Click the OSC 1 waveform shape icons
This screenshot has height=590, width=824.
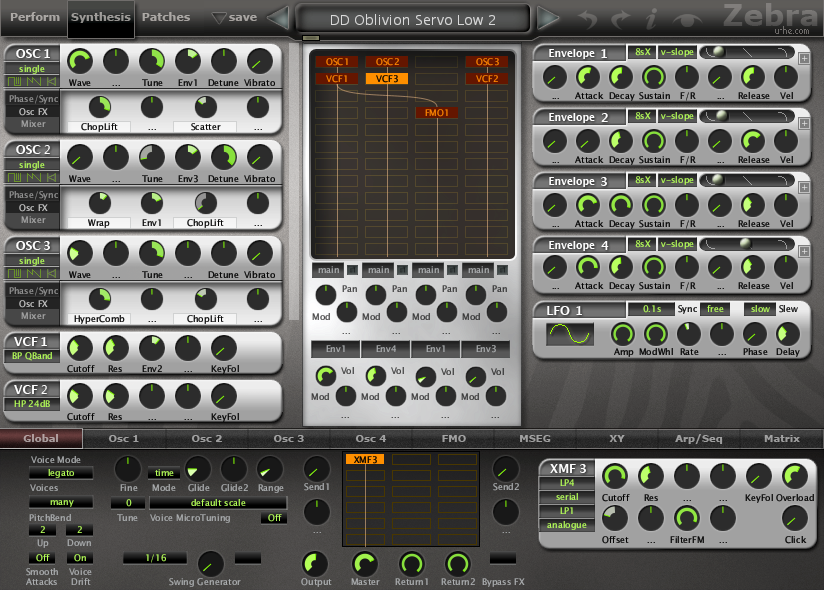(32, 81)
